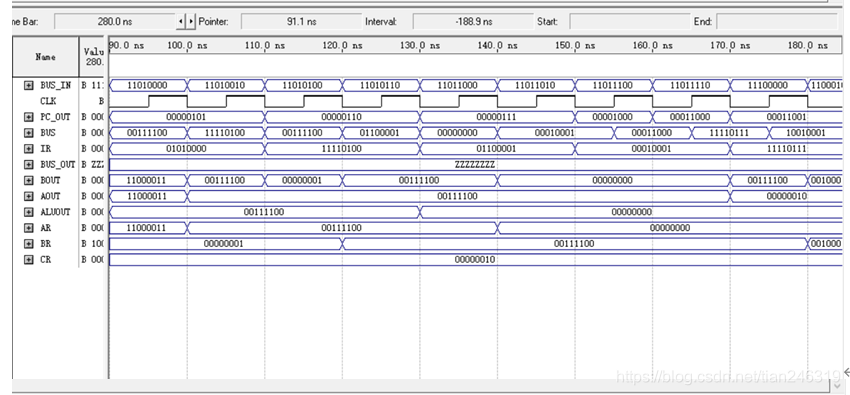This screenshot has width=850, height=395.
Task: Click PC_OUT value 00000111
Action: coord(497,116)
